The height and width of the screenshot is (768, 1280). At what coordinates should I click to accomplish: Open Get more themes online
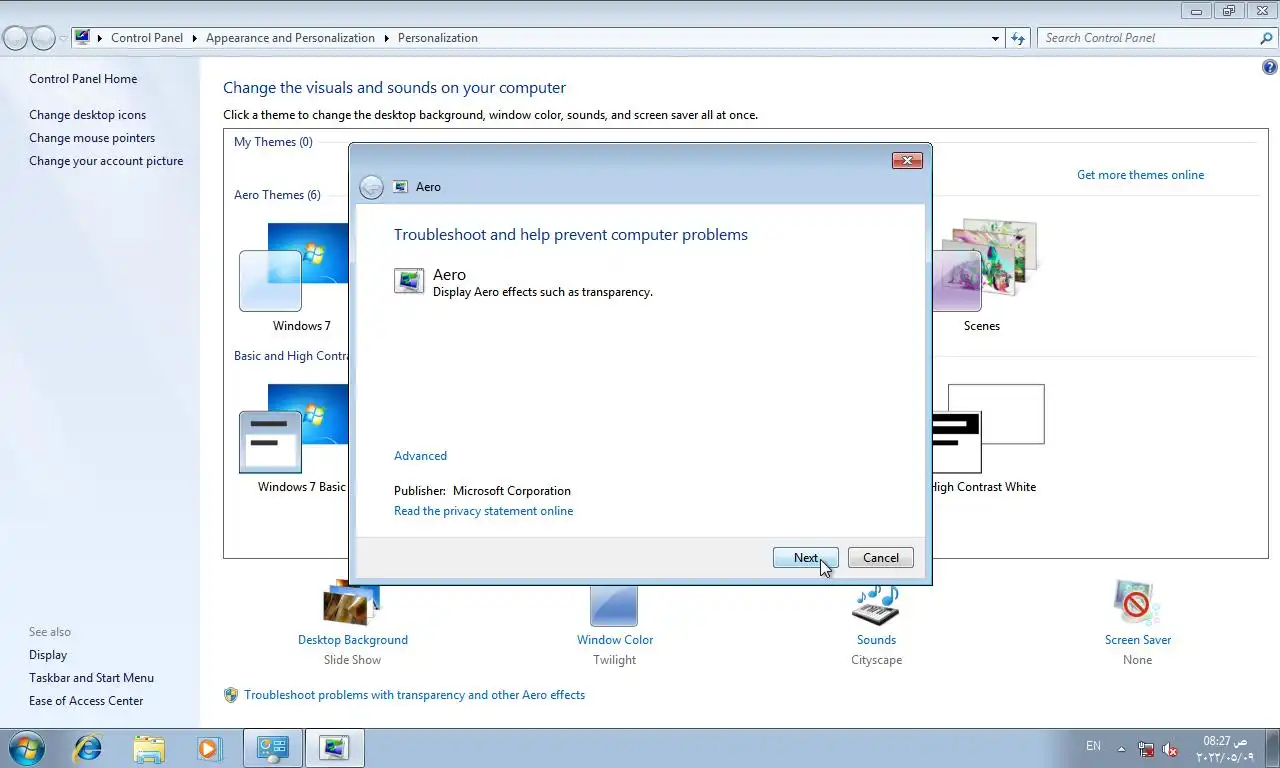point(1140,175)
